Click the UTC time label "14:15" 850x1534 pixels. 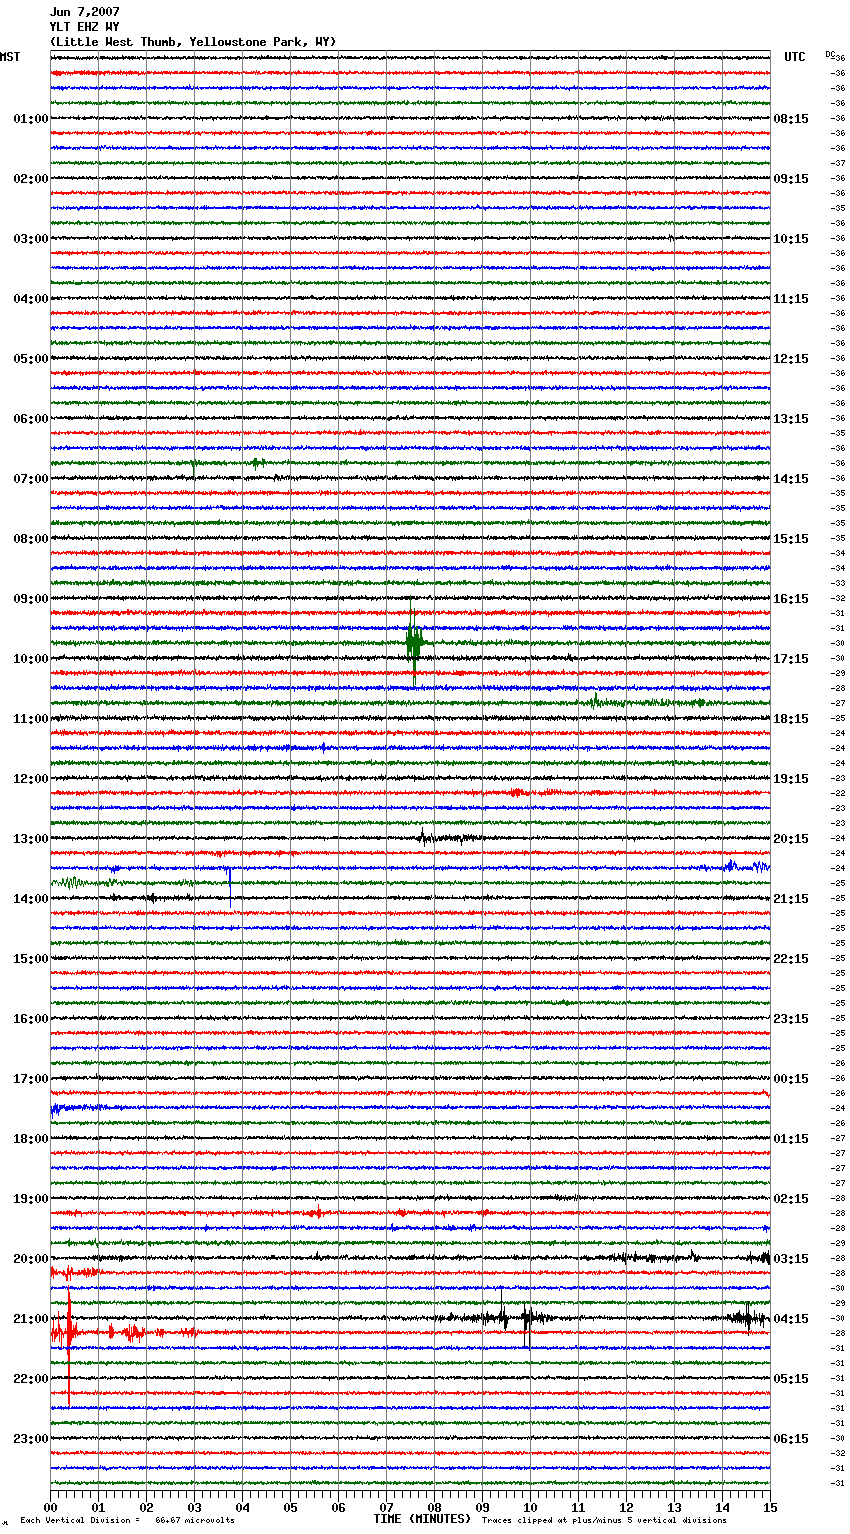point(791,479)
